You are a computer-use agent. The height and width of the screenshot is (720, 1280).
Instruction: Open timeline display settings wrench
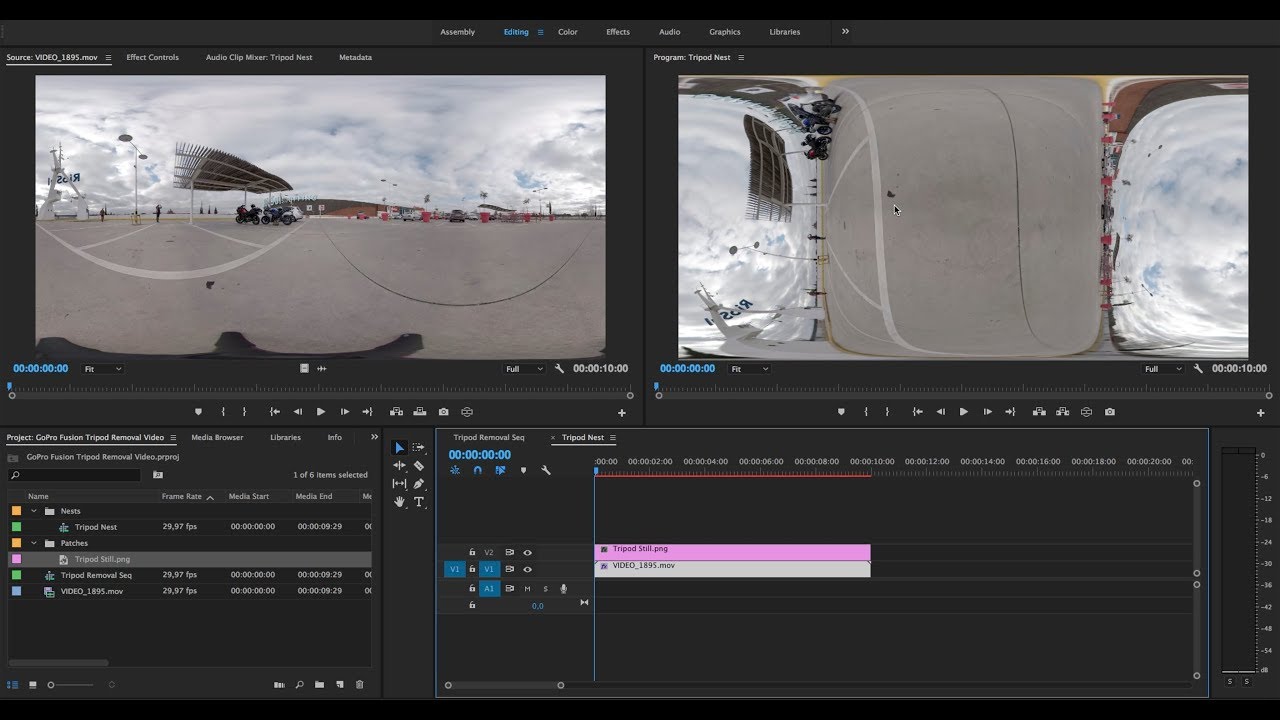pyautogui.click(x=546, y=470)
